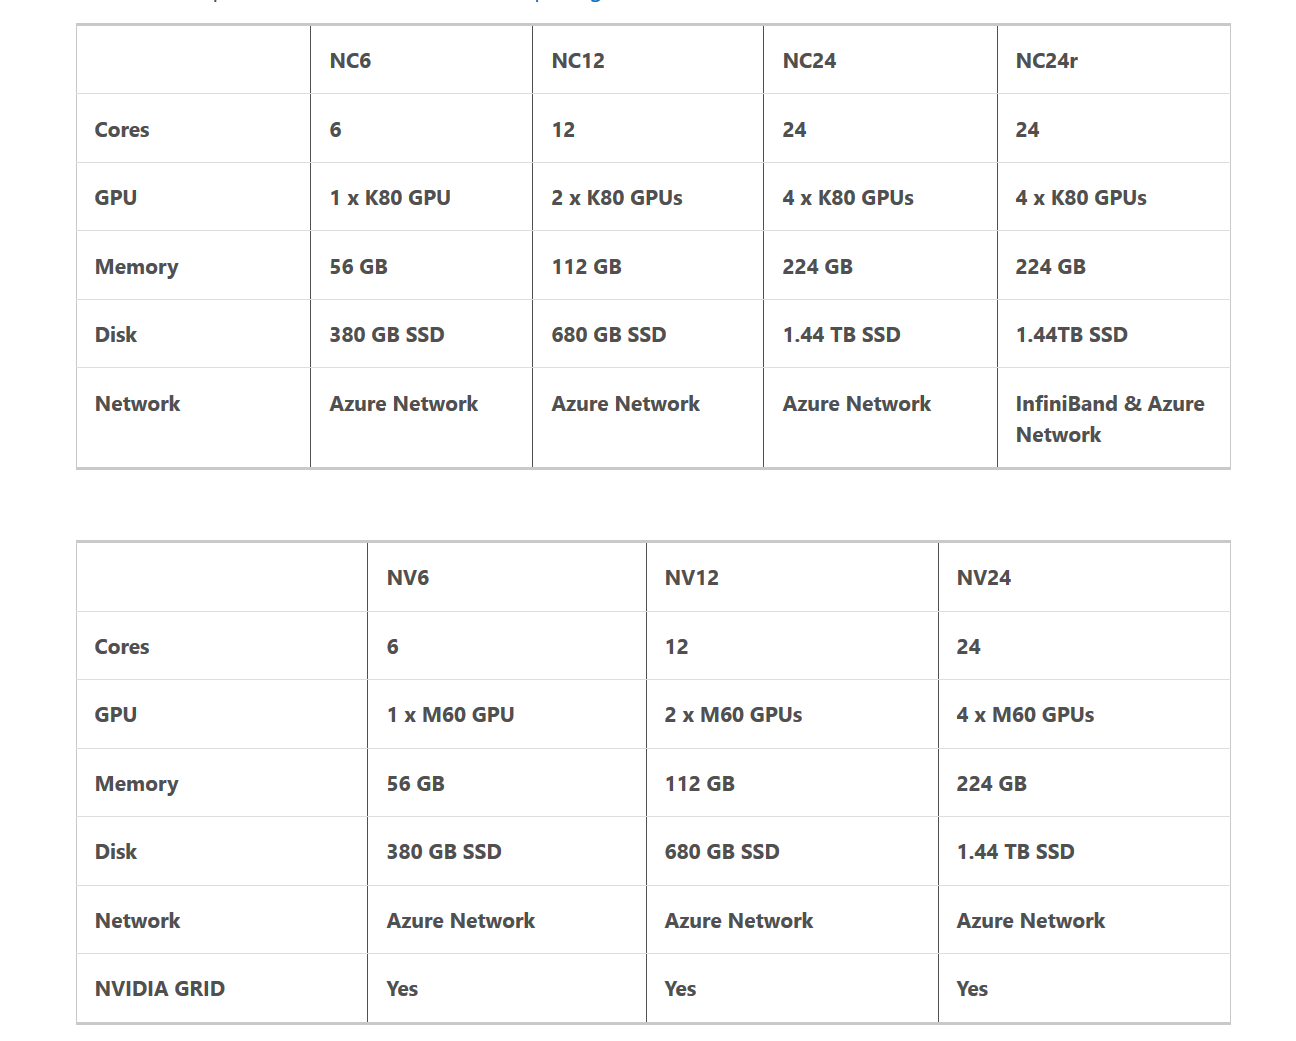Click the NC24r column header

[x=1114, y=60]
